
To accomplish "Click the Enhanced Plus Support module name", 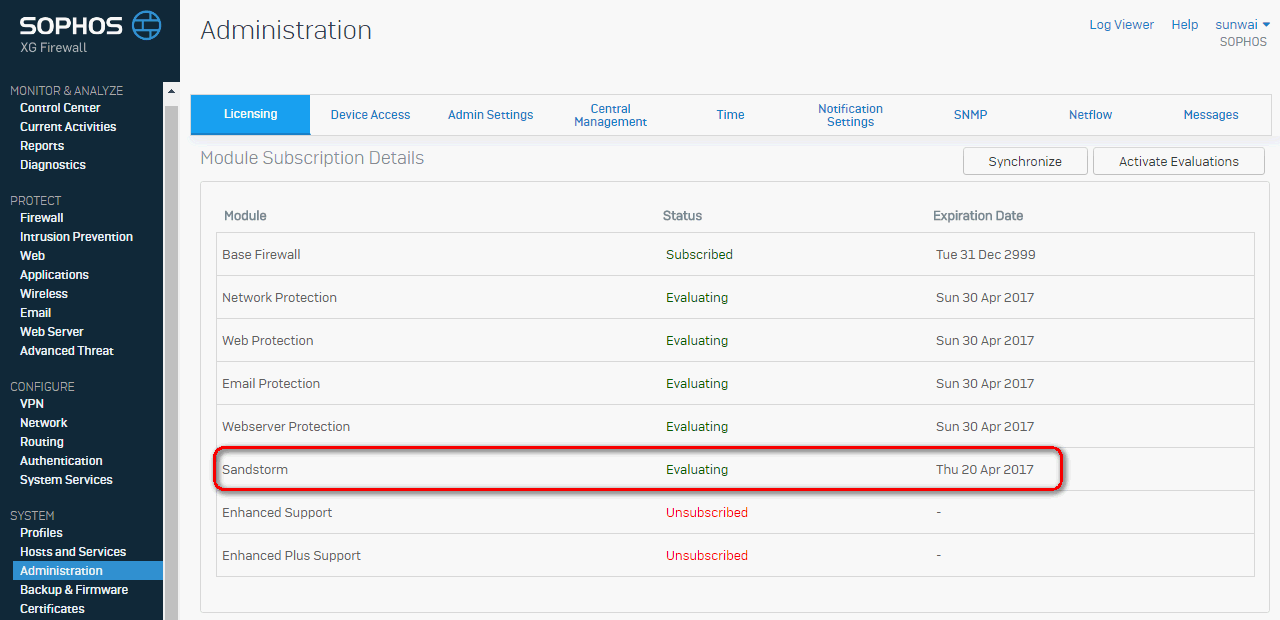I will tap(291, 556).
